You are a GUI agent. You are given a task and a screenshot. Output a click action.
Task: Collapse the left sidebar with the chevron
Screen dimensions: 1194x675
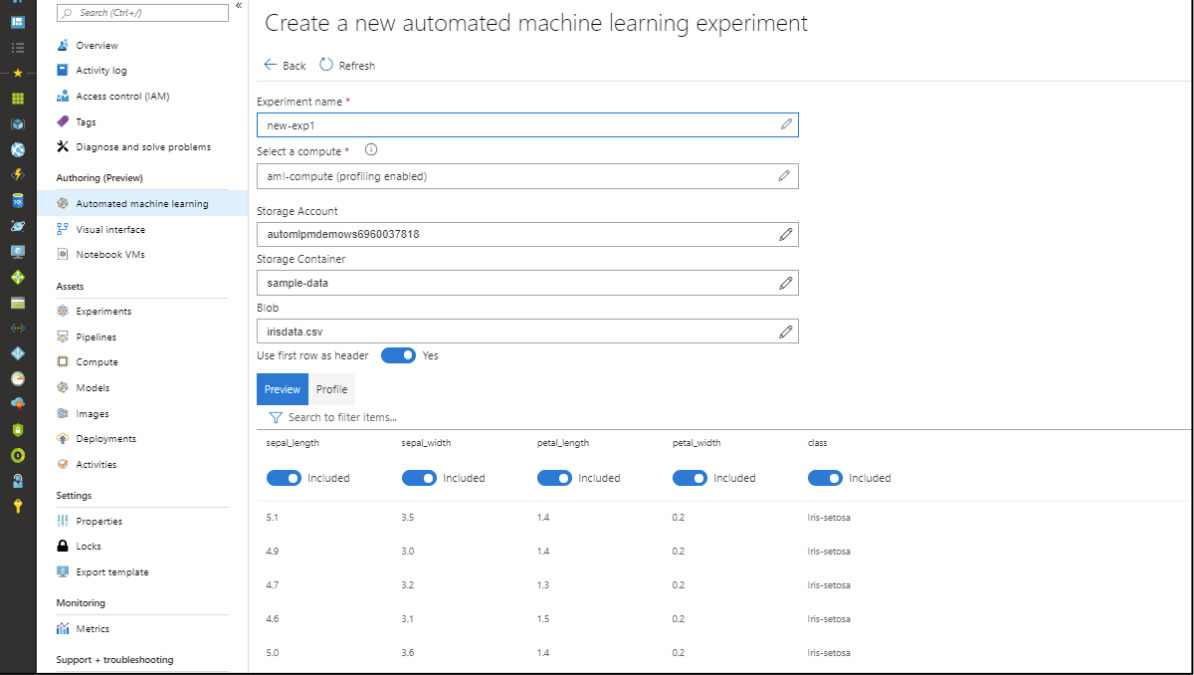click(x=238, y=6)
